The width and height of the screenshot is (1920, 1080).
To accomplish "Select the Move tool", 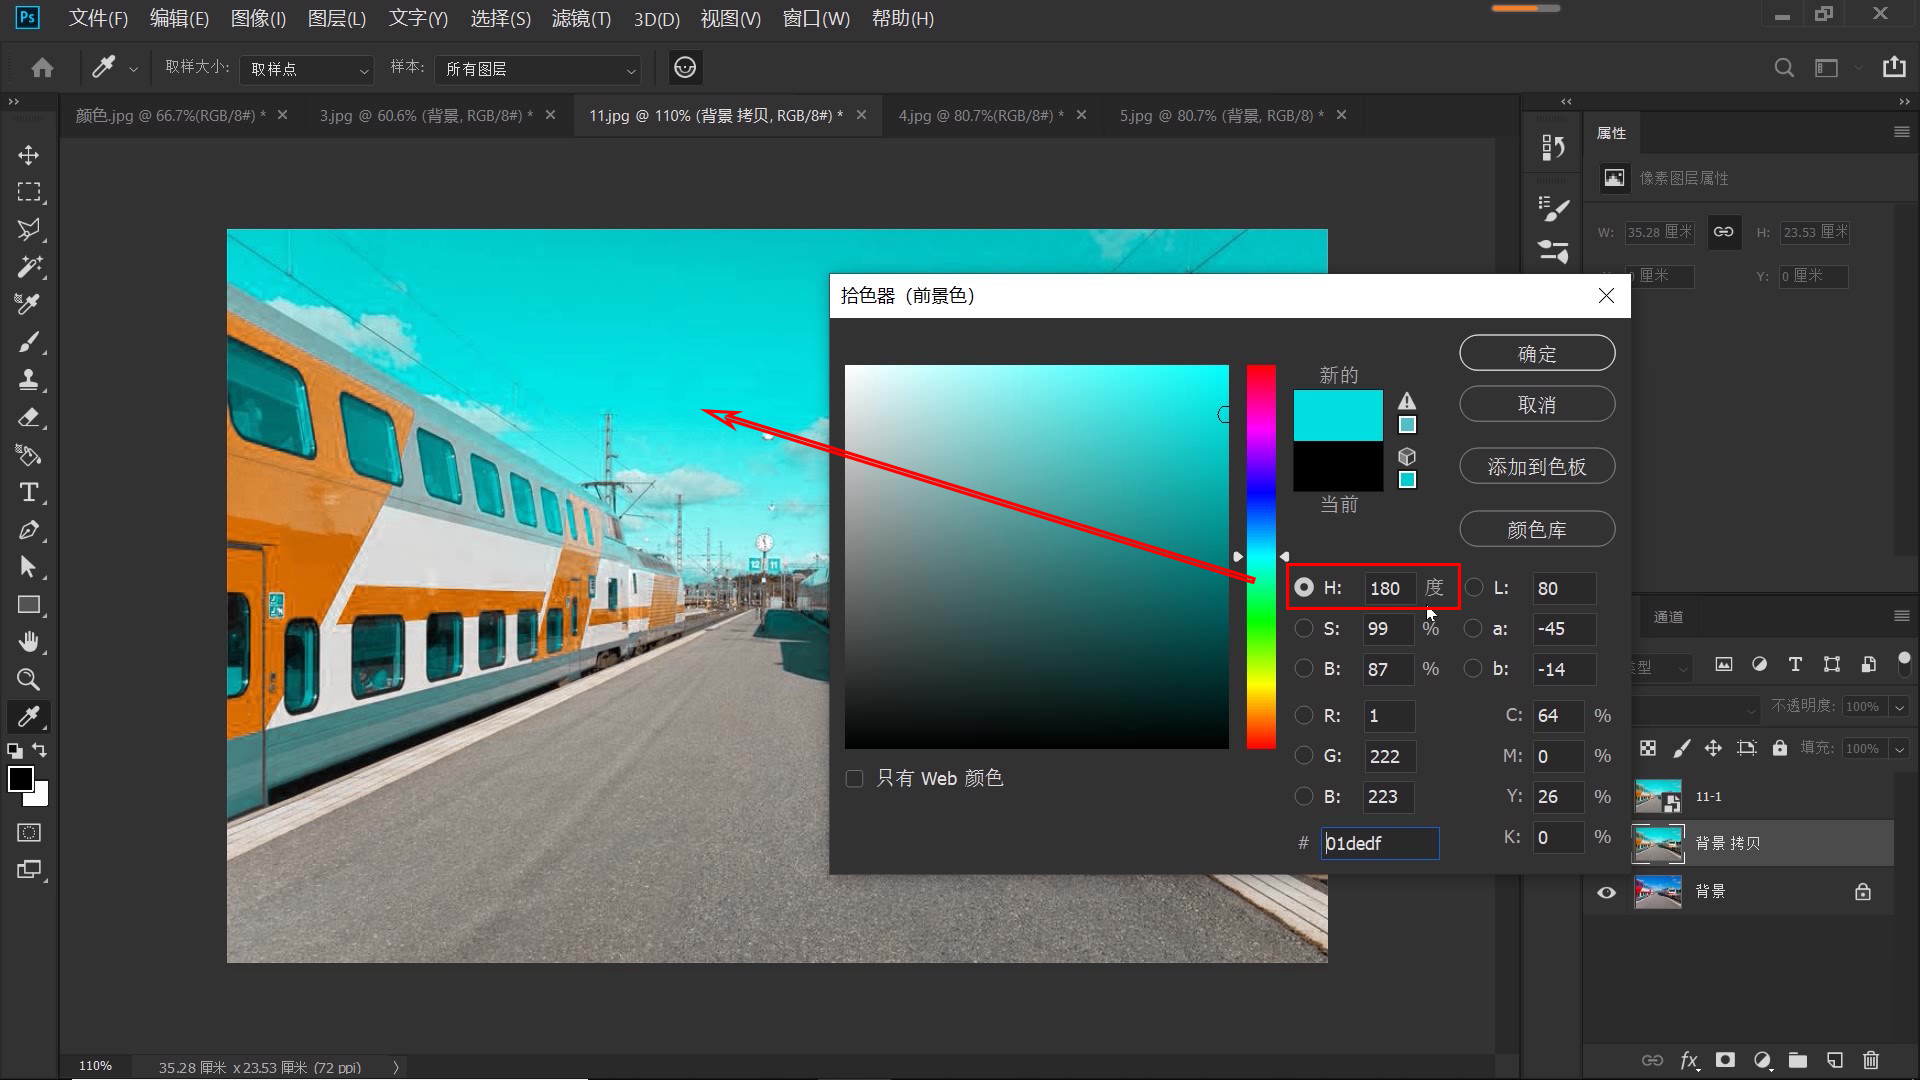I will (29, 155).
